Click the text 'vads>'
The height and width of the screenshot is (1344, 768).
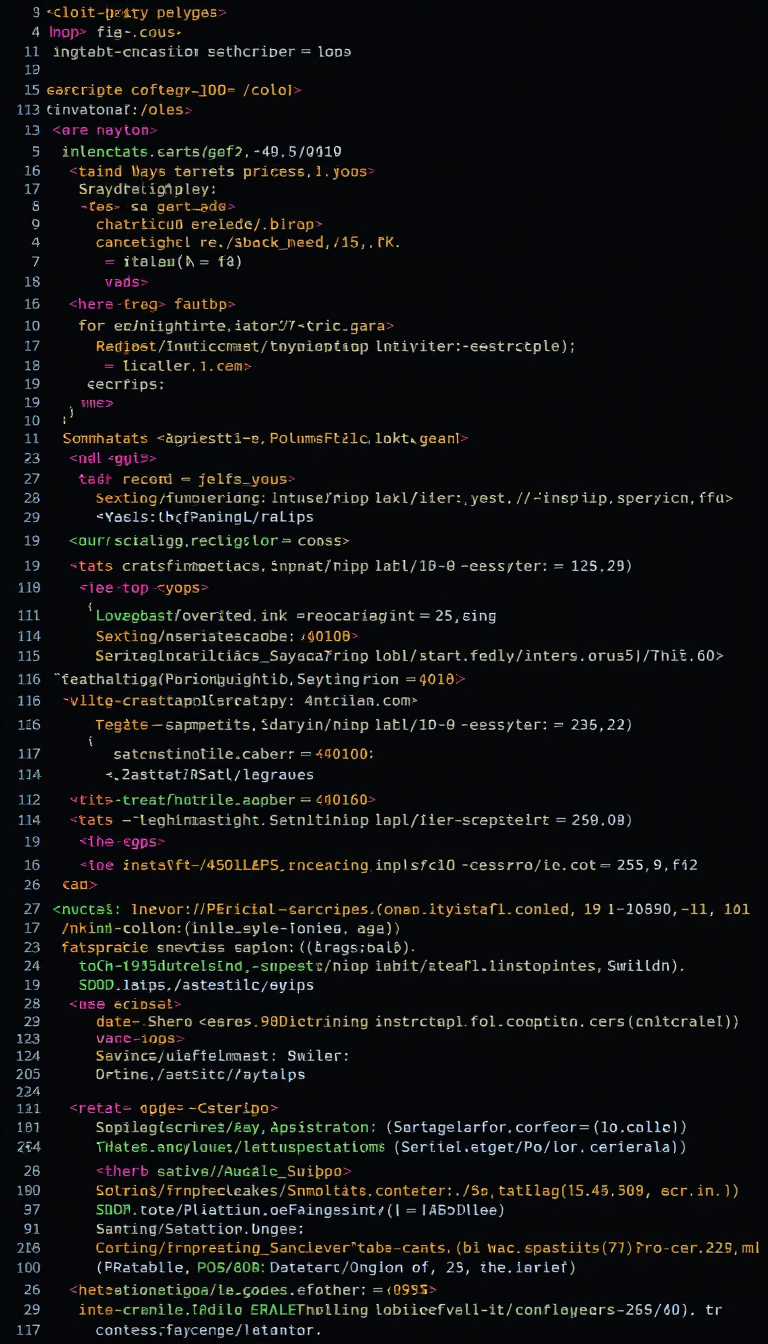coord(126,282)
